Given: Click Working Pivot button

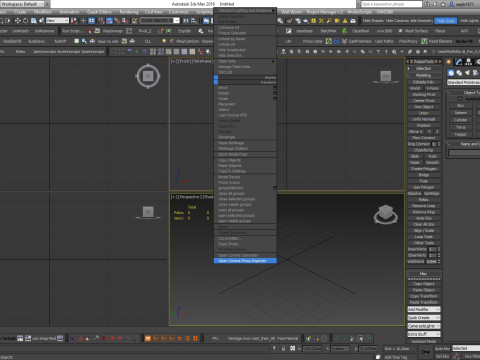Looking at the screenshot, I should click(x=424, y=94).
